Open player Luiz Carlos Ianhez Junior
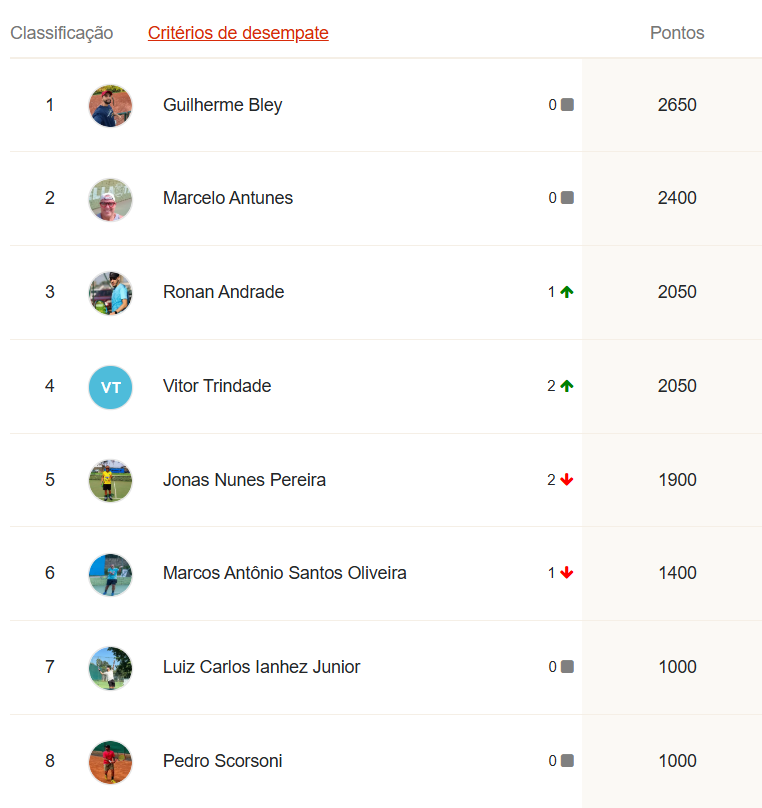 pyautogui.click(x=261, y=667)
